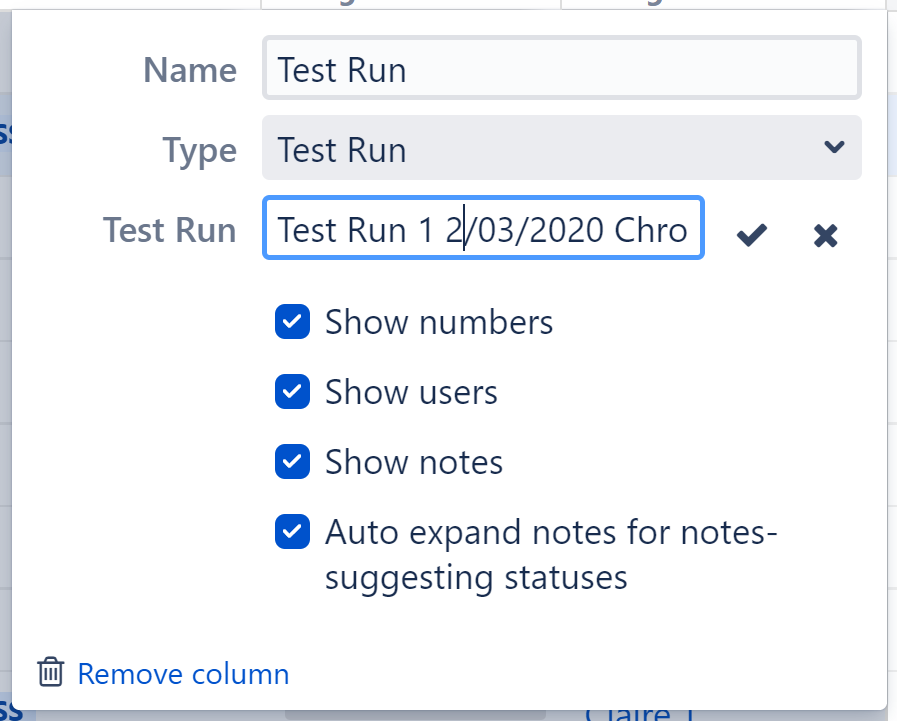897x721 pixels.
Task: Disable auto expand notes for notes-suggesting statuses
Action: pyautogui.click(x=292, y=532)
